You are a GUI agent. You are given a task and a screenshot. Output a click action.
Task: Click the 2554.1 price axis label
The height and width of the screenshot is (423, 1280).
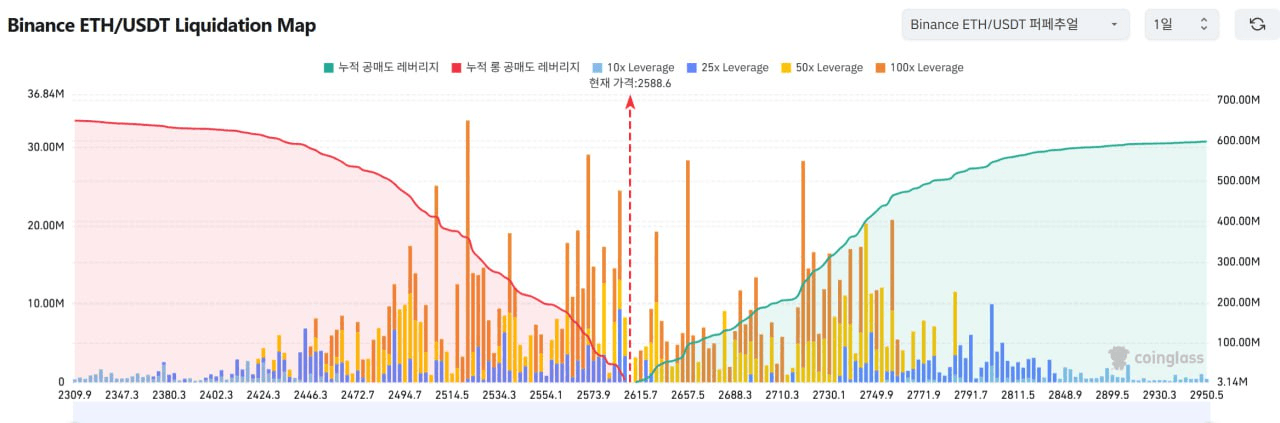pos(546,396)
